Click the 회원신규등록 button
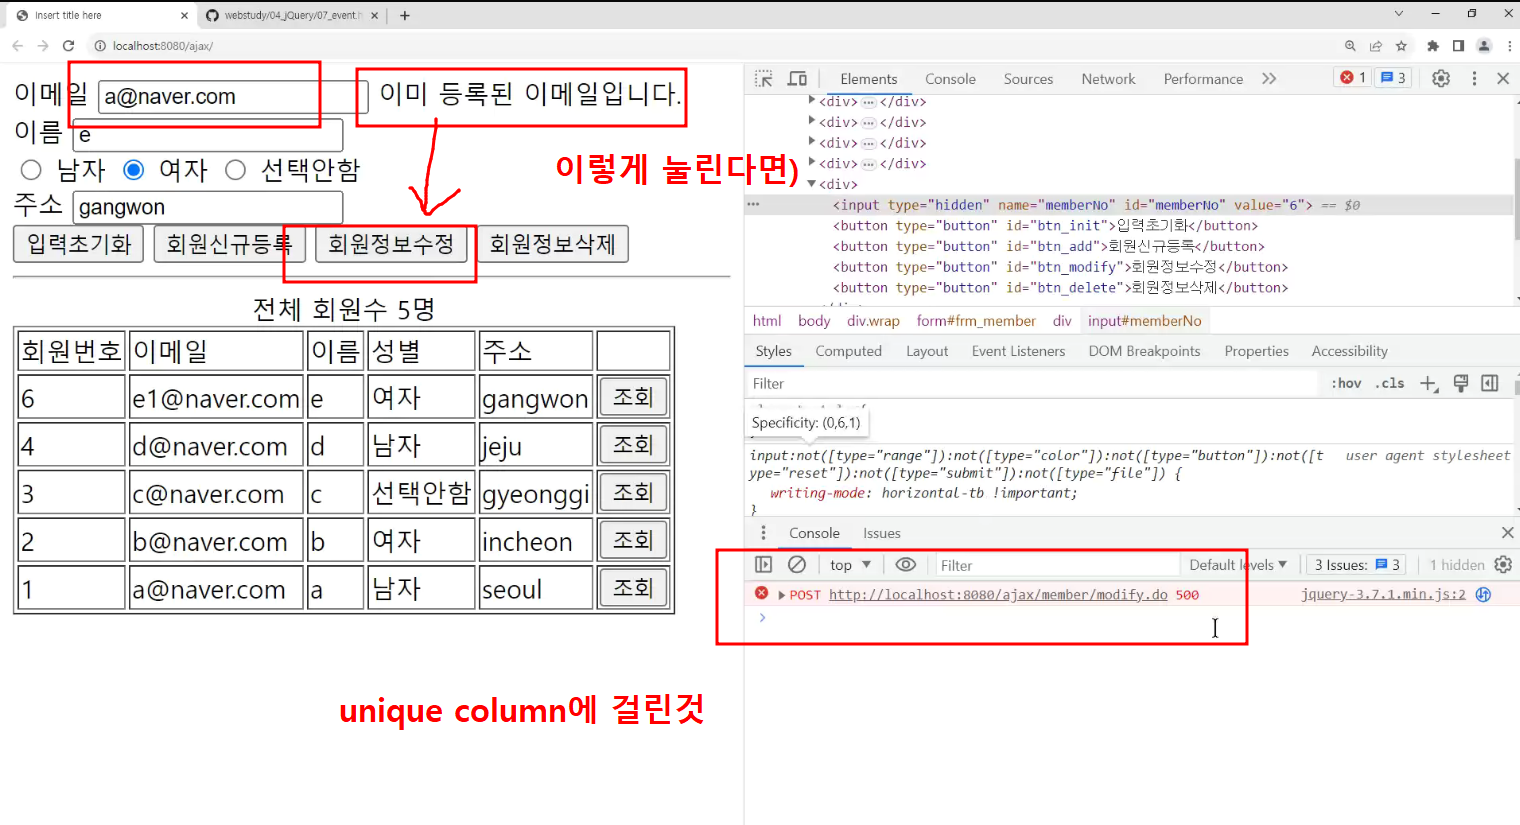 point(229,244)
